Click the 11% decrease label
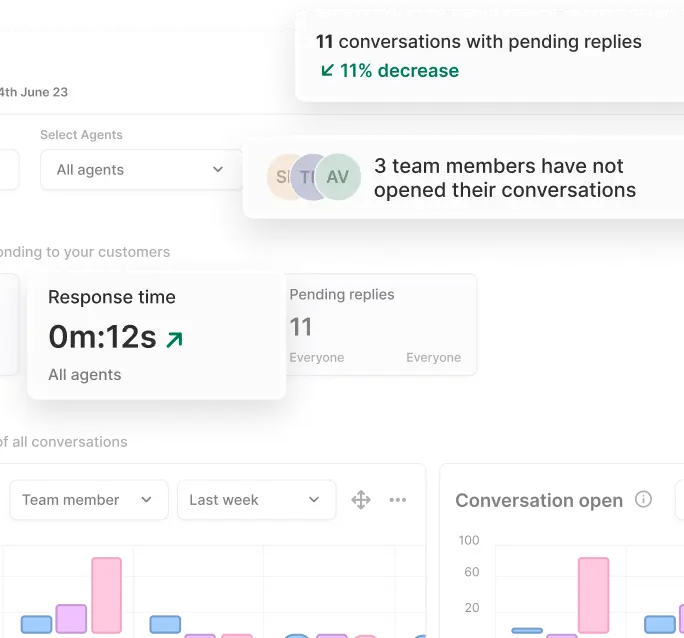This screenshot has width=684, height=638. pyautogui.click(x=399, y=70)
